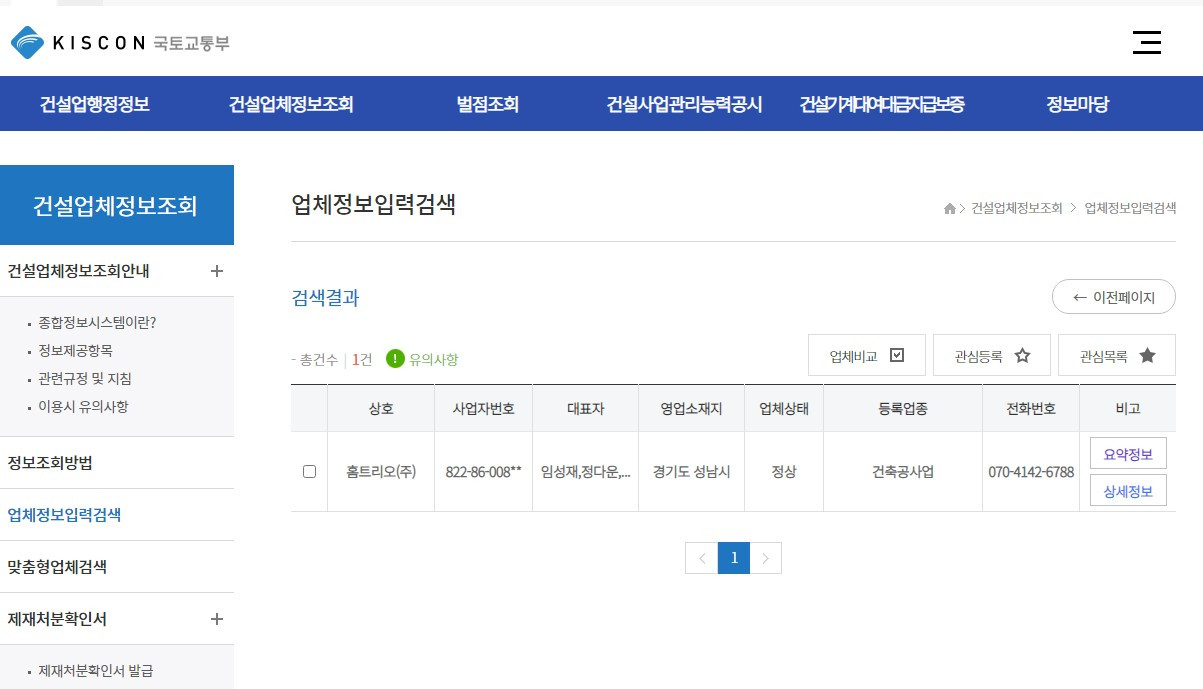This screenshot has height=689, width=1203.
Task: Click the 건설업체정보조회 breadcrumb link
Action: coord(1017,209)
